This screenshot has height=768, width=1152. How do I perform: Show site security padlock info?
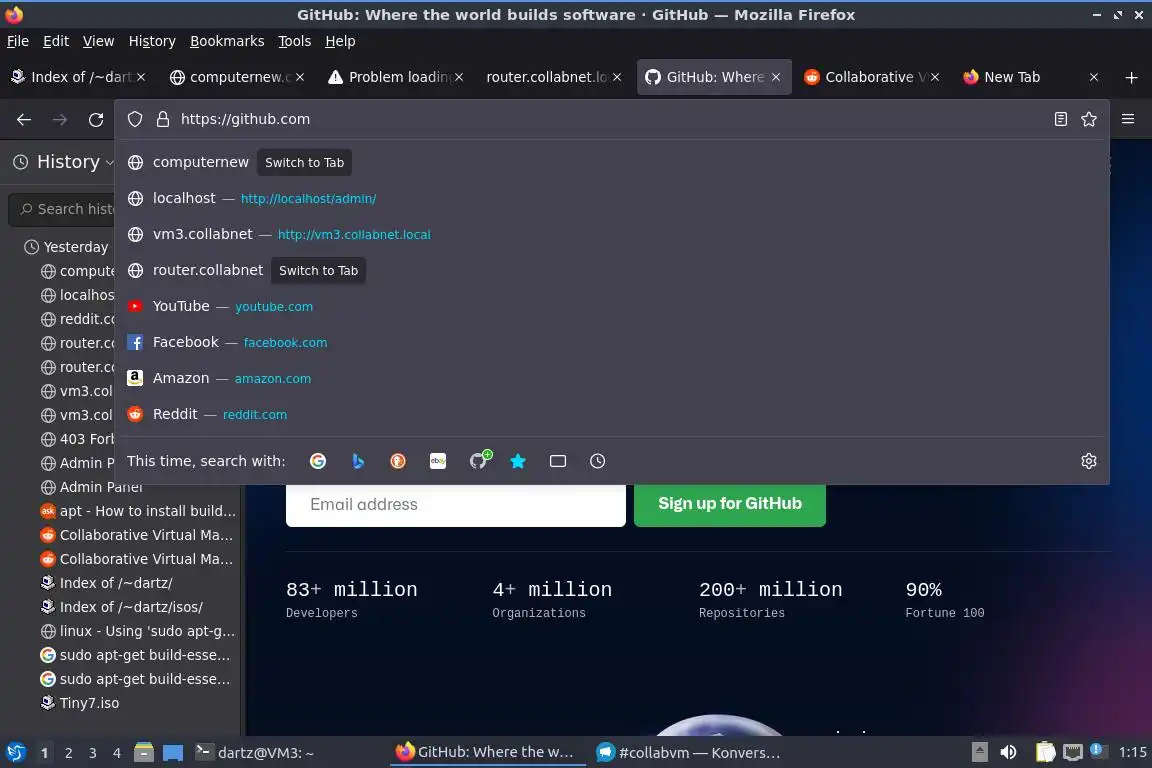coord(163,119)
